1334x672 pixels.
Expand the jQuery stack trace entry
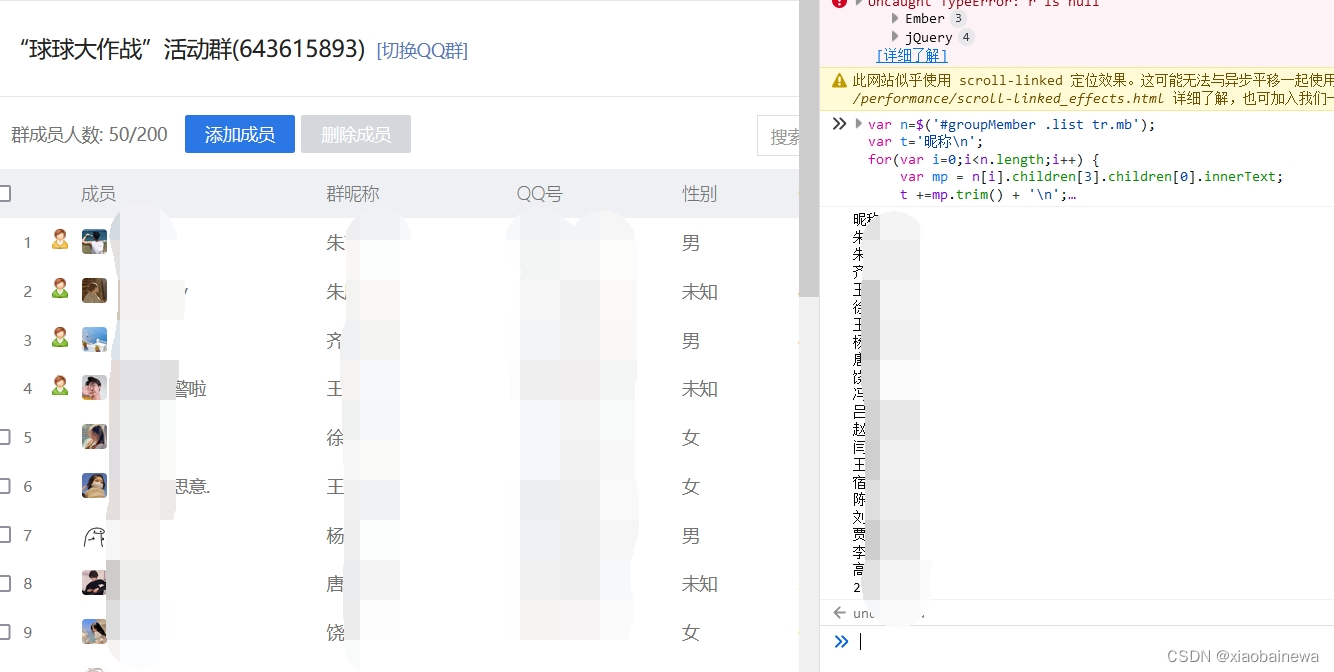[895, 36]
